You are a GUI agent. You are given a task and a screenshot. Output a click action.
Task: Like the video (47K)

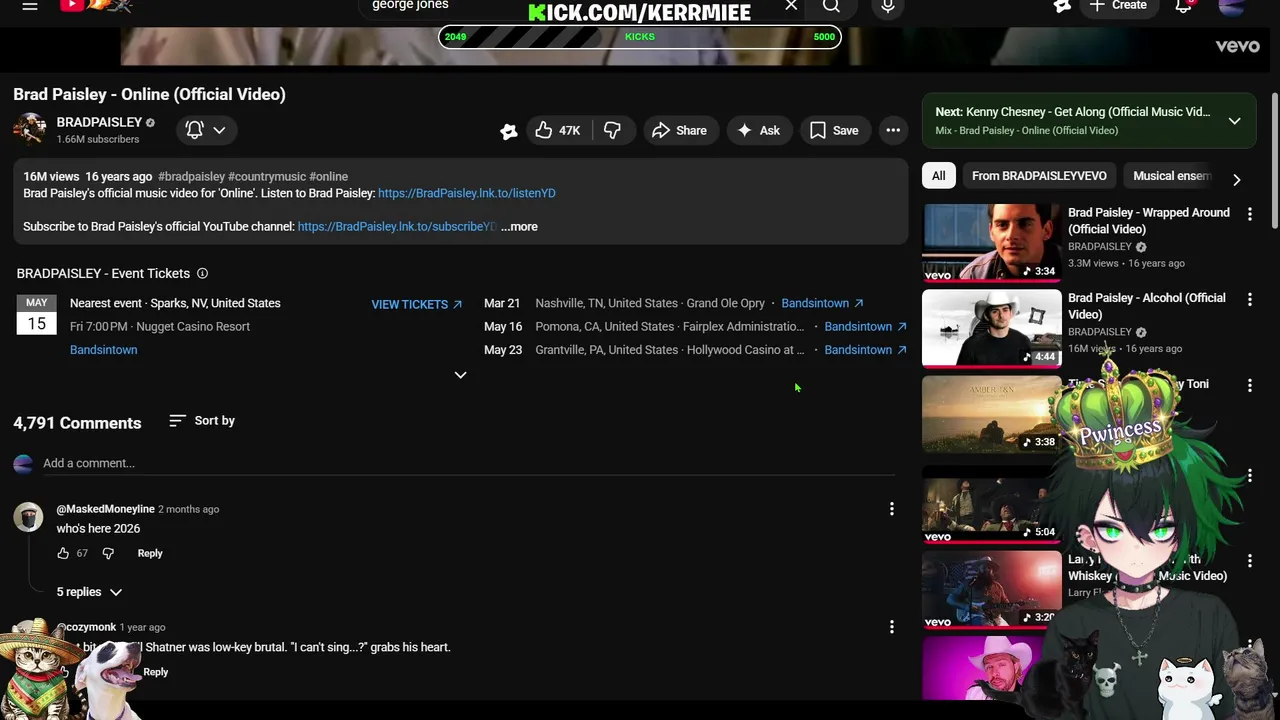point(558,131)
